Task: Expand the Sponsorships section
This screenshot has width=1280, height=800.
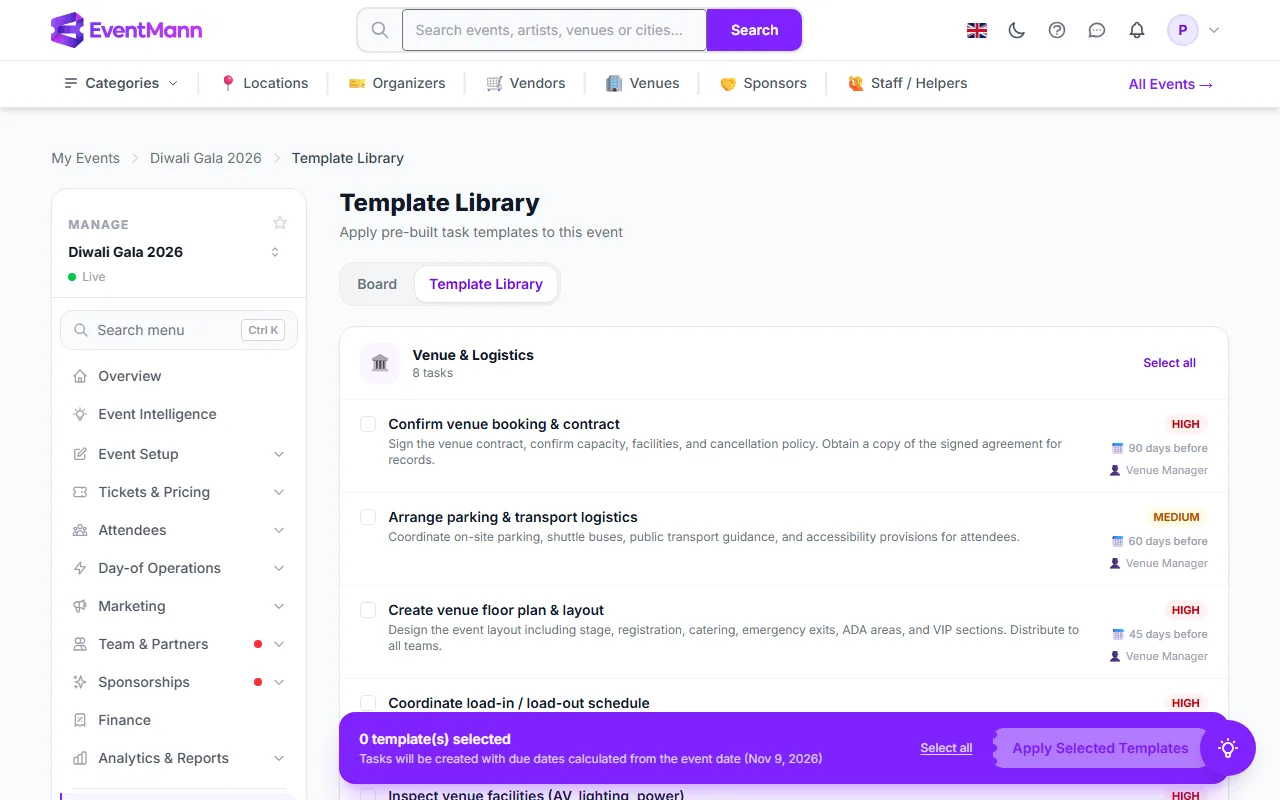Action: [179, 682]
